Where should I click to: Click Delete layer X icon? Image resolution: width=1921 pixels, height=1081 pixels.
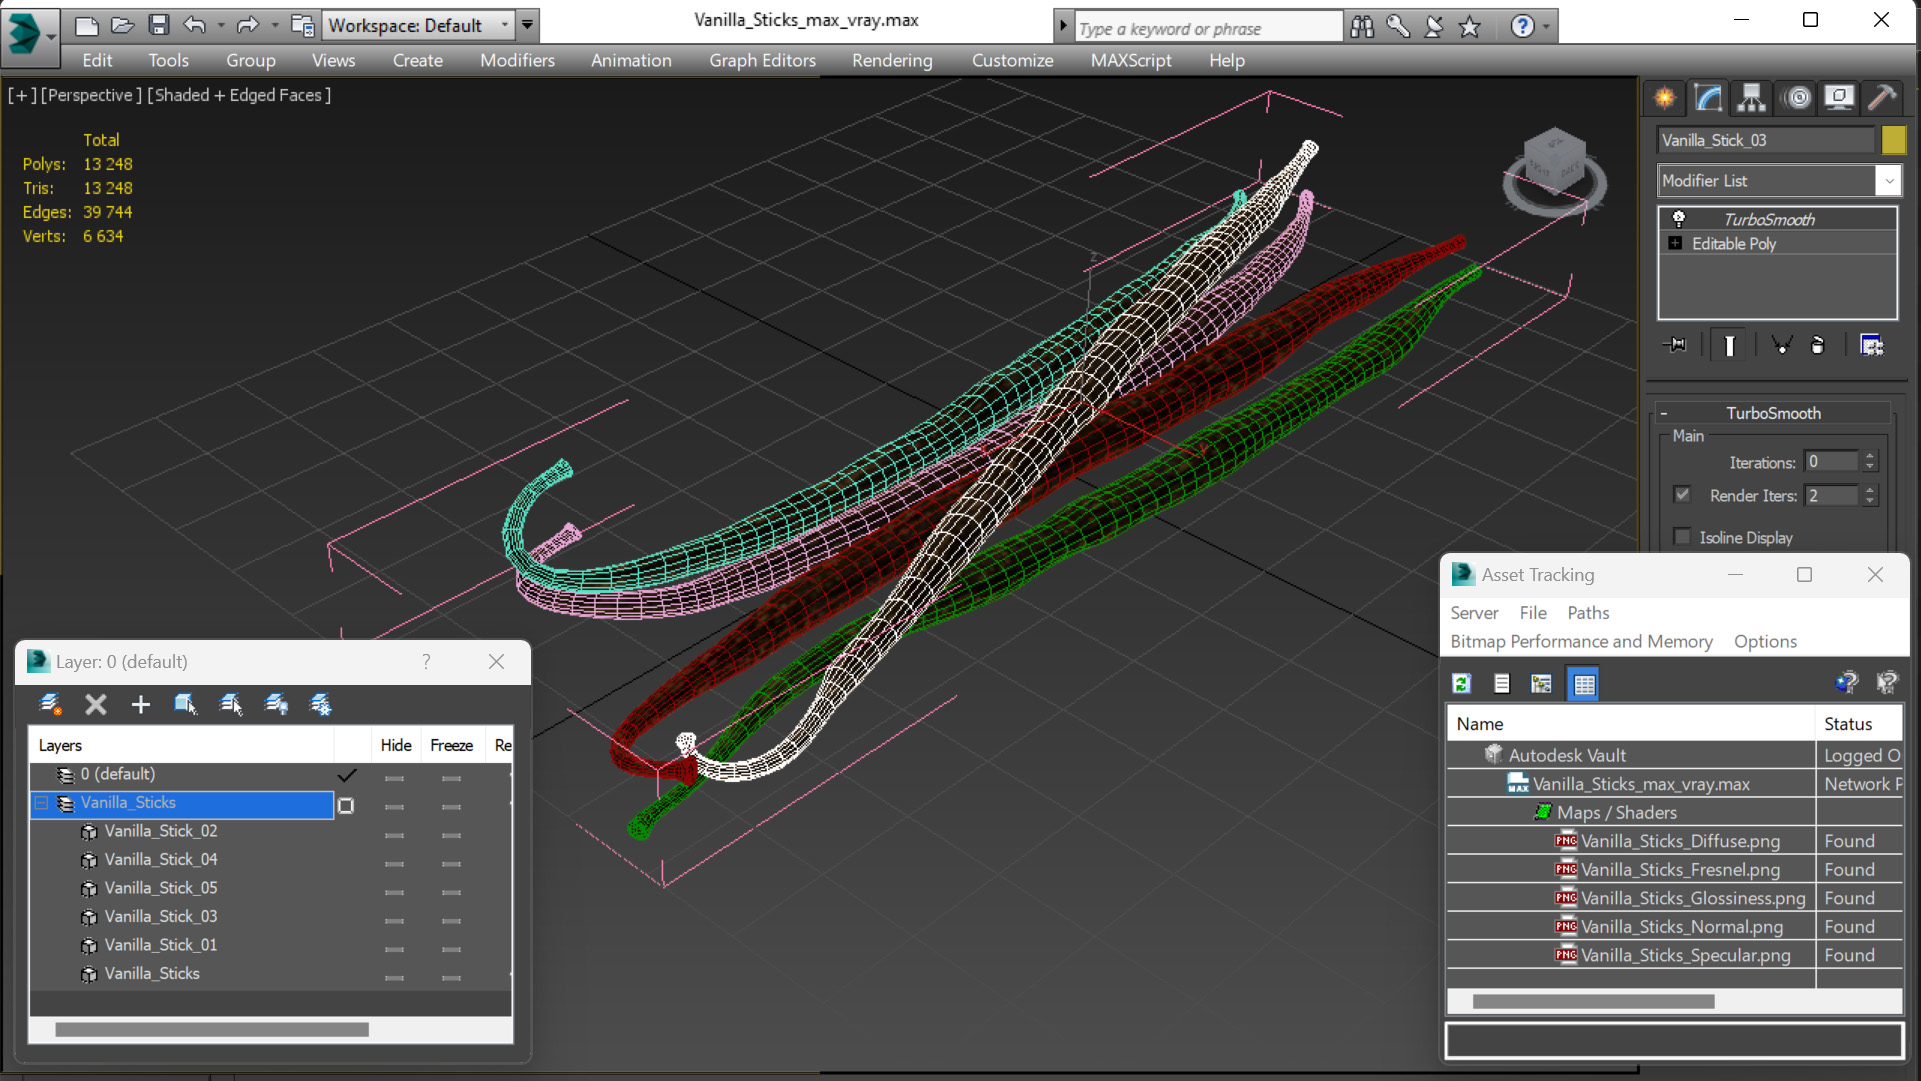(95, 704)
